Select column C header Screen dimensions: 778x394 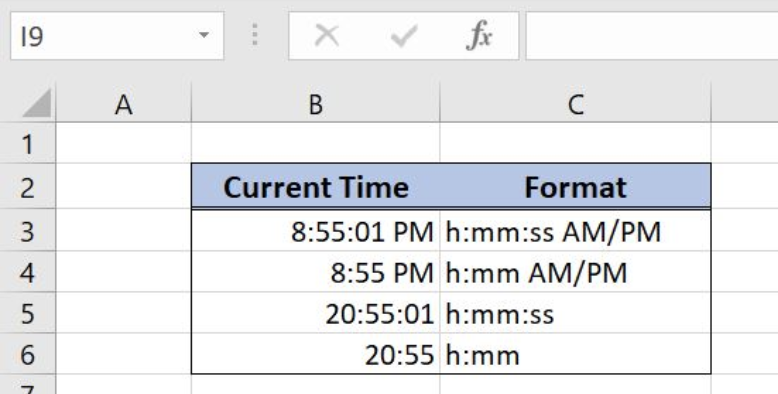(576, 103)
